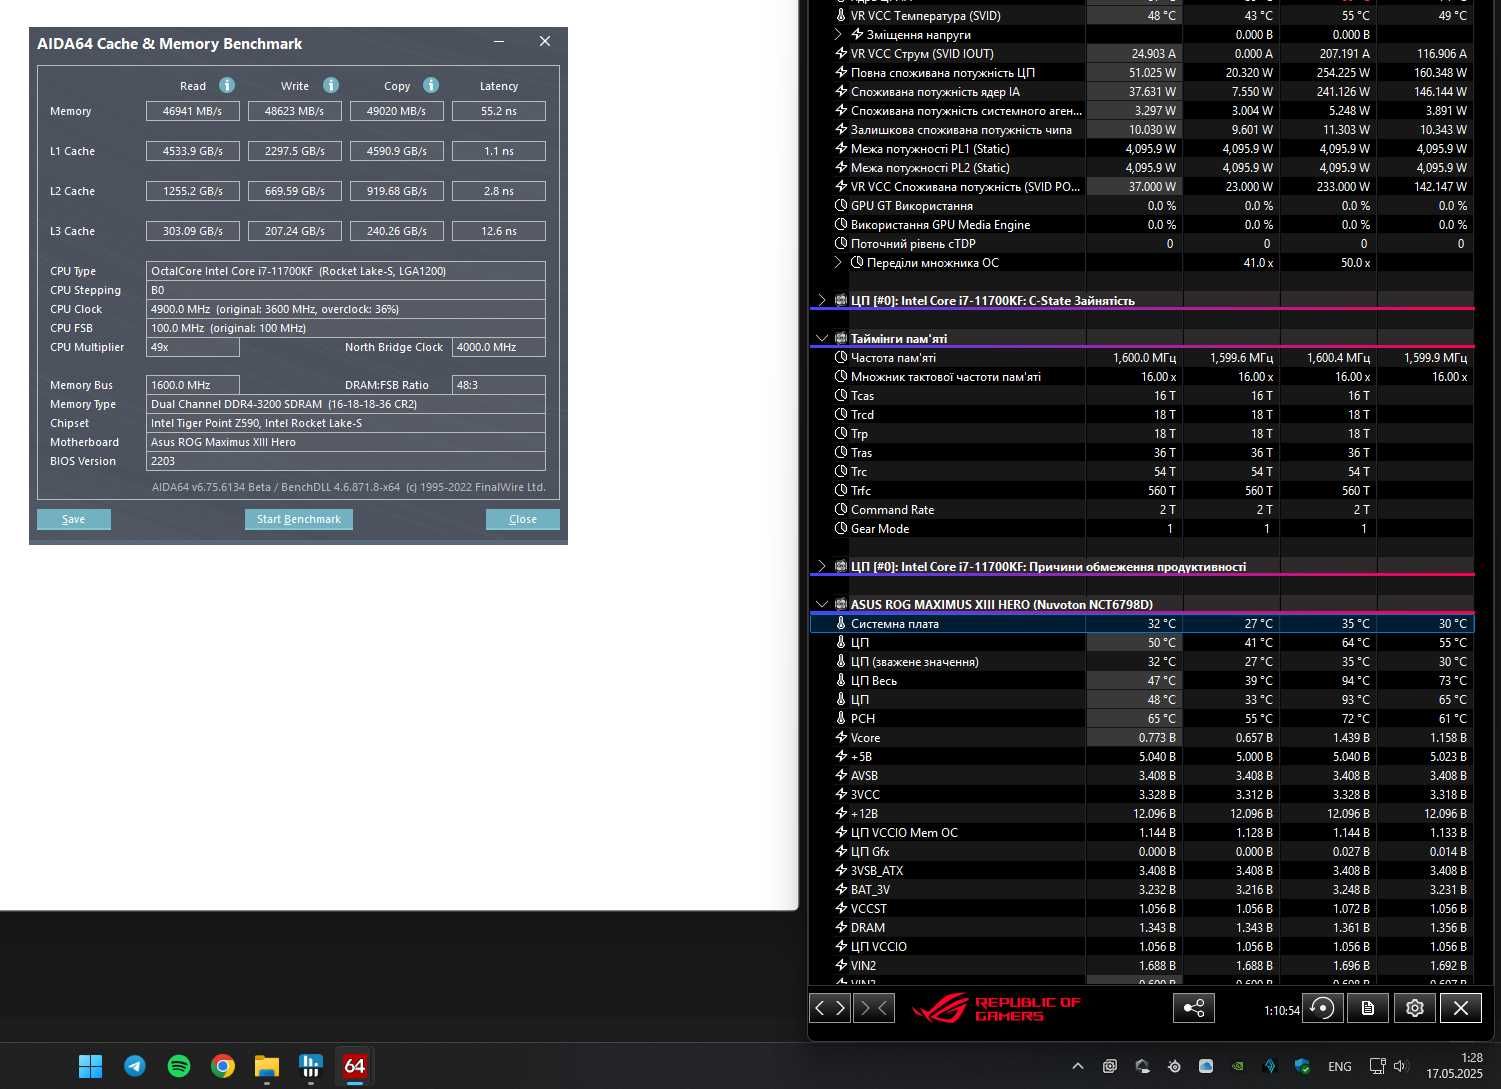Screen dimensions: 1501x1089
Task: Close the sensor panel with the X icon
Action: click(1460, 1008)
